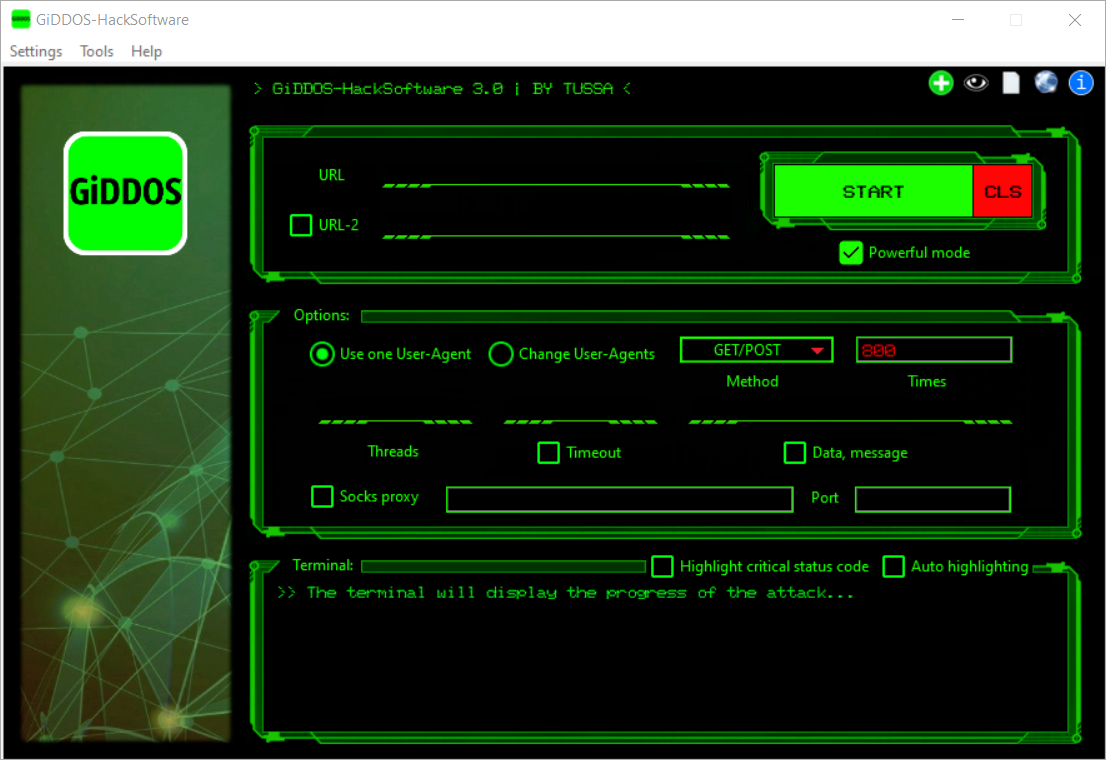Click the white document icon
The width and height of the screenshot is (1106, 760).
[x=1011, y=83]
